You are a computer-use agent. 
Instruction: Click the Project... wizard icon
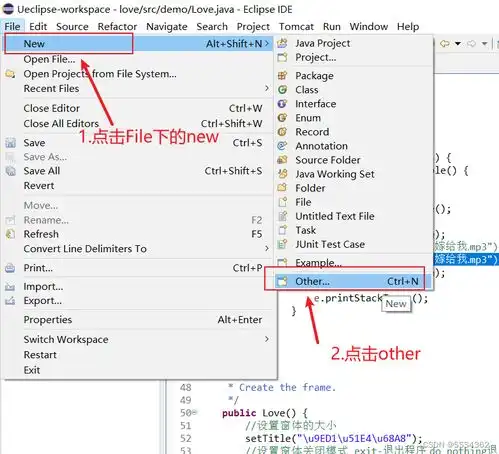coord(282,57)
